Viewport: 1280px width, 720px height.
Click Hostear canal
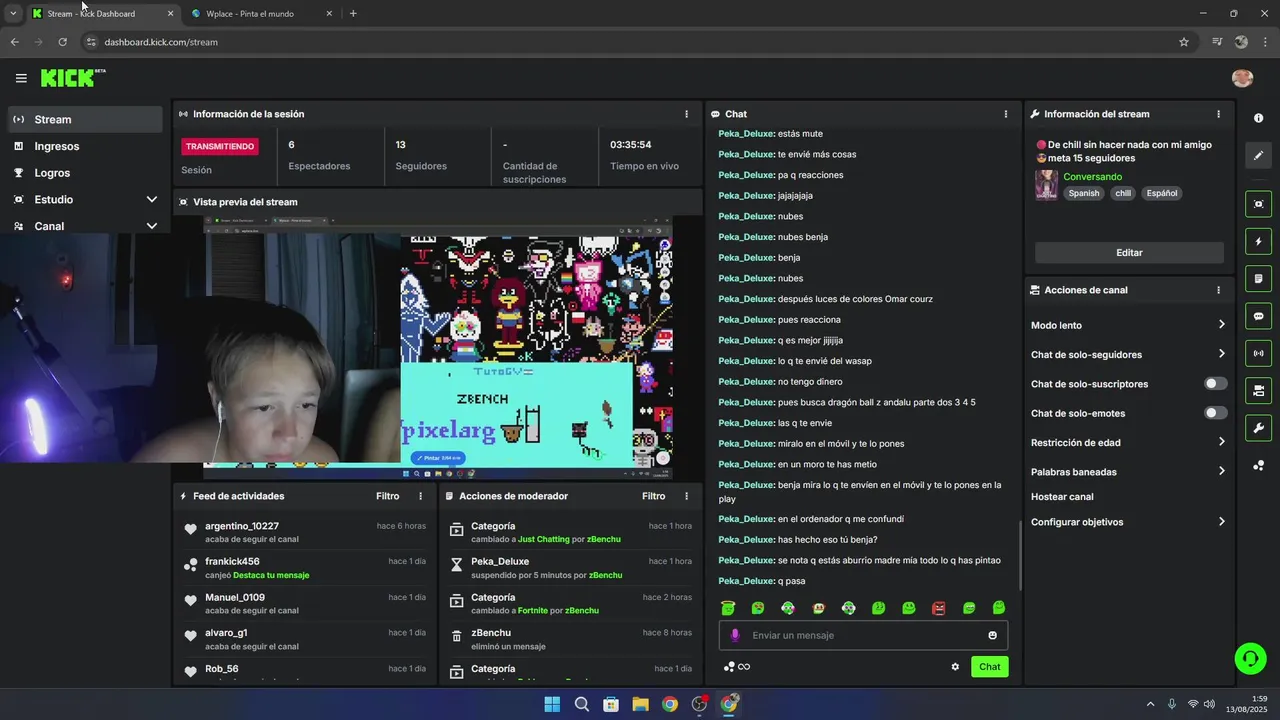click(1062, 497)
